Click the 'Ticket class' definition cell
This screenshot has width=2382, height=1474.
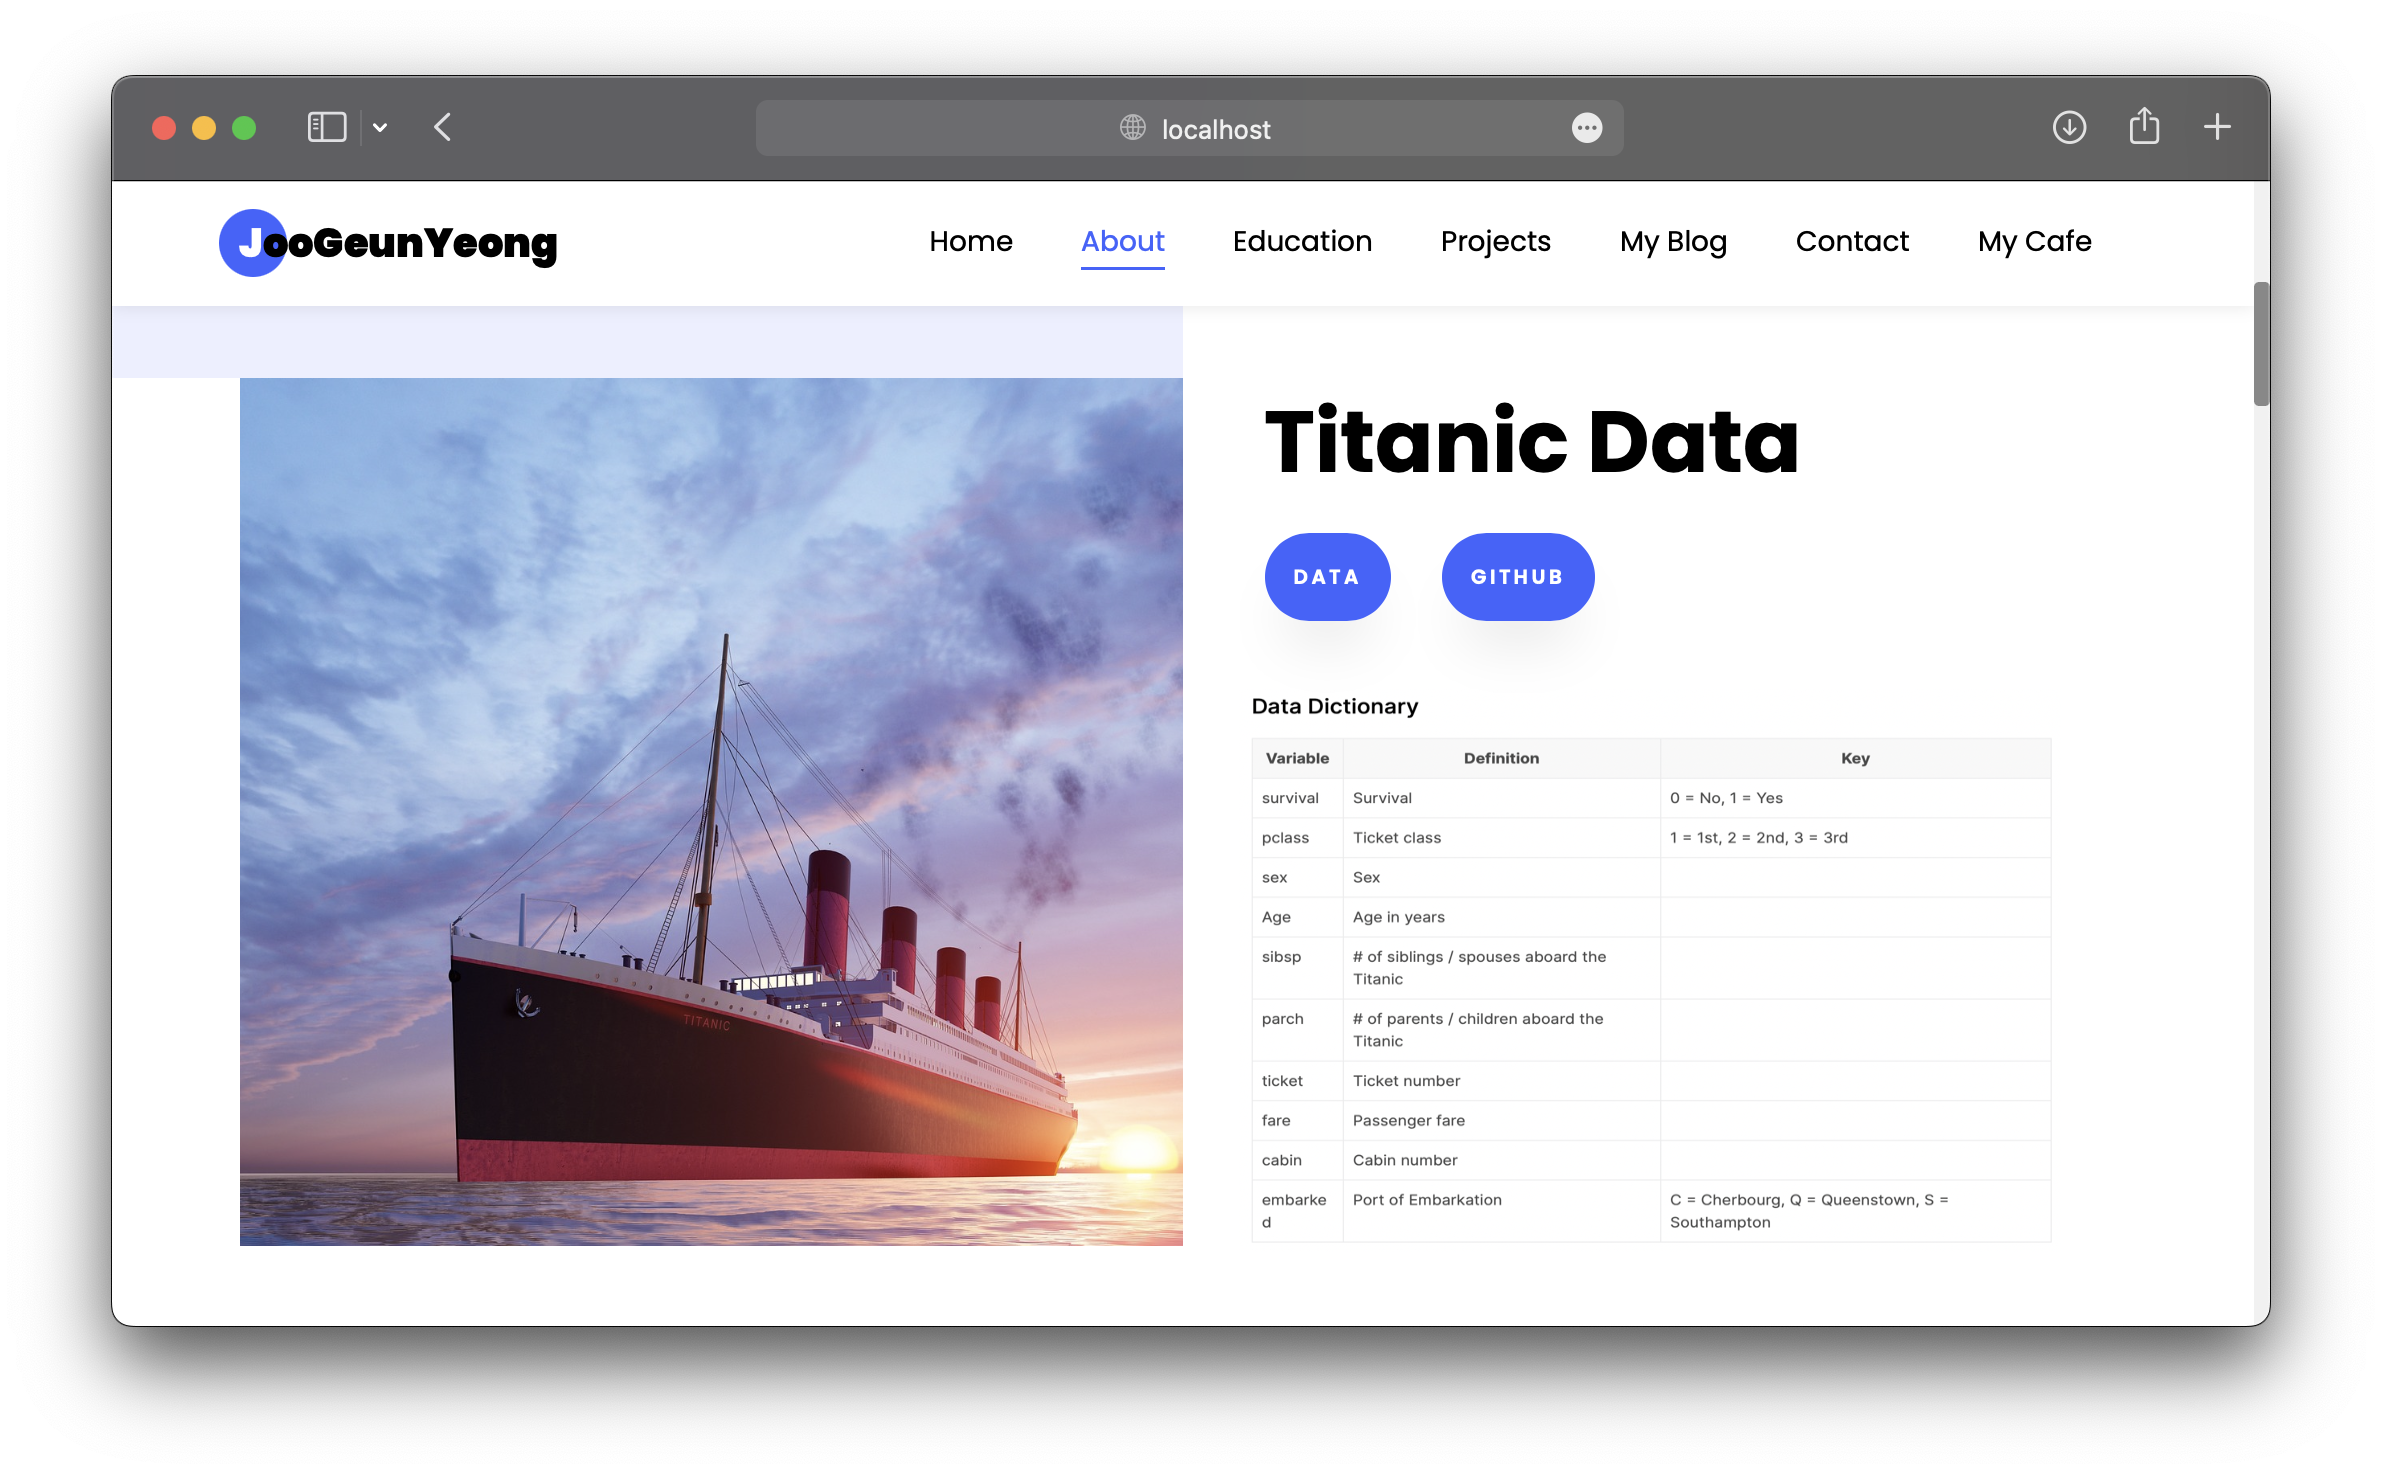coord(1501,838)
